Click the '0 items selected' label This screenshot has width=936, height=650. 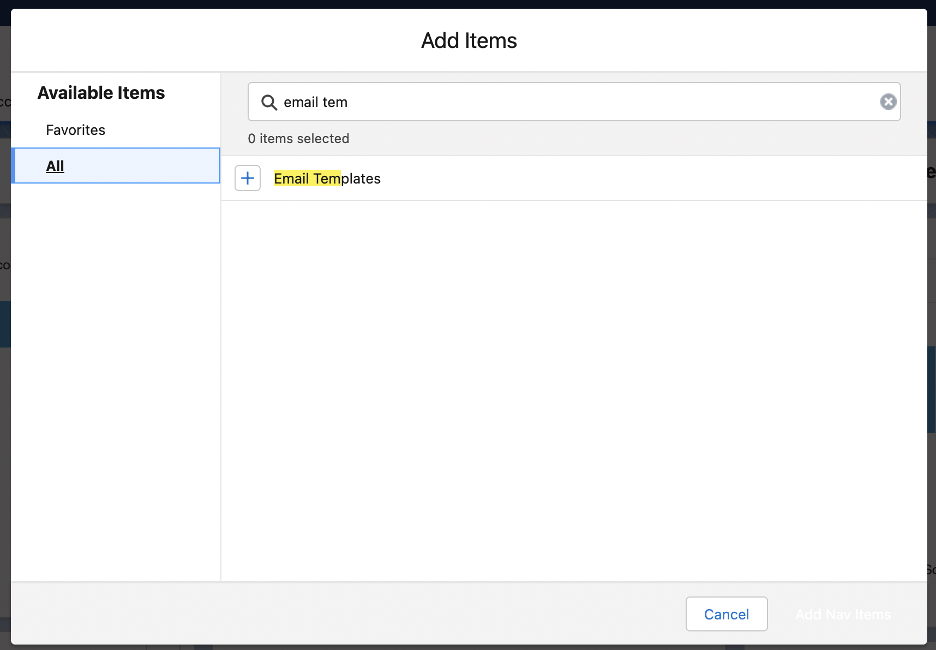pos(298,138)
